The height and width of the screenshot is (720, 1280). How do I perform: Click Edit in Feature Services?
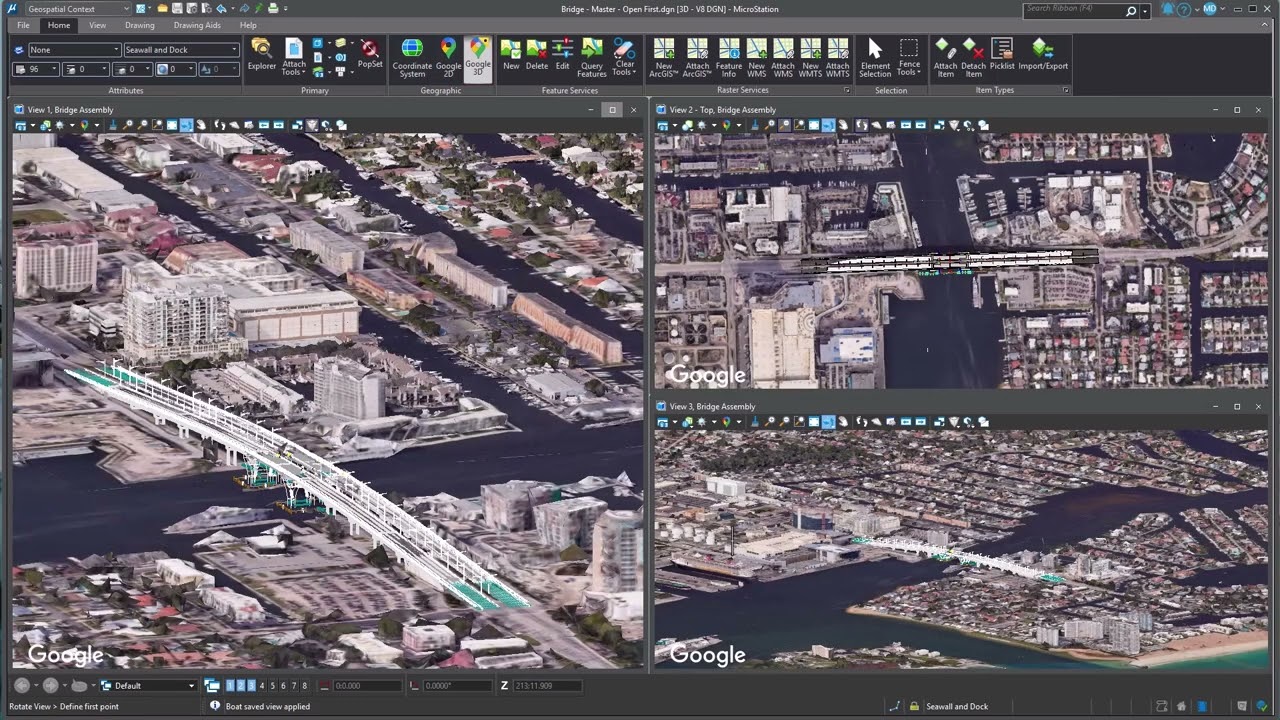coord(563,55)
